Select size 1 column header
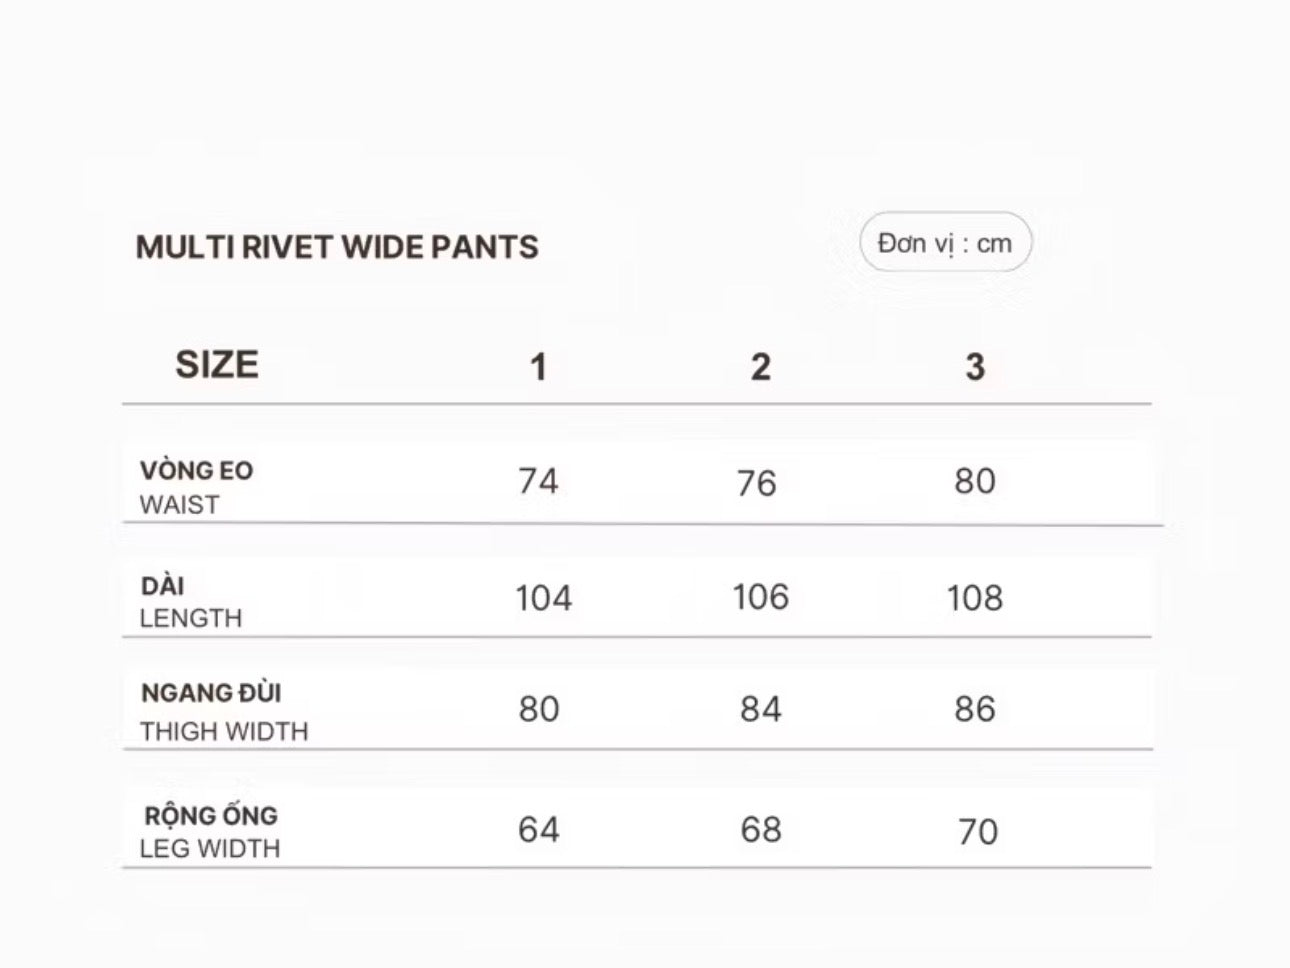 [x=538, y=367]
